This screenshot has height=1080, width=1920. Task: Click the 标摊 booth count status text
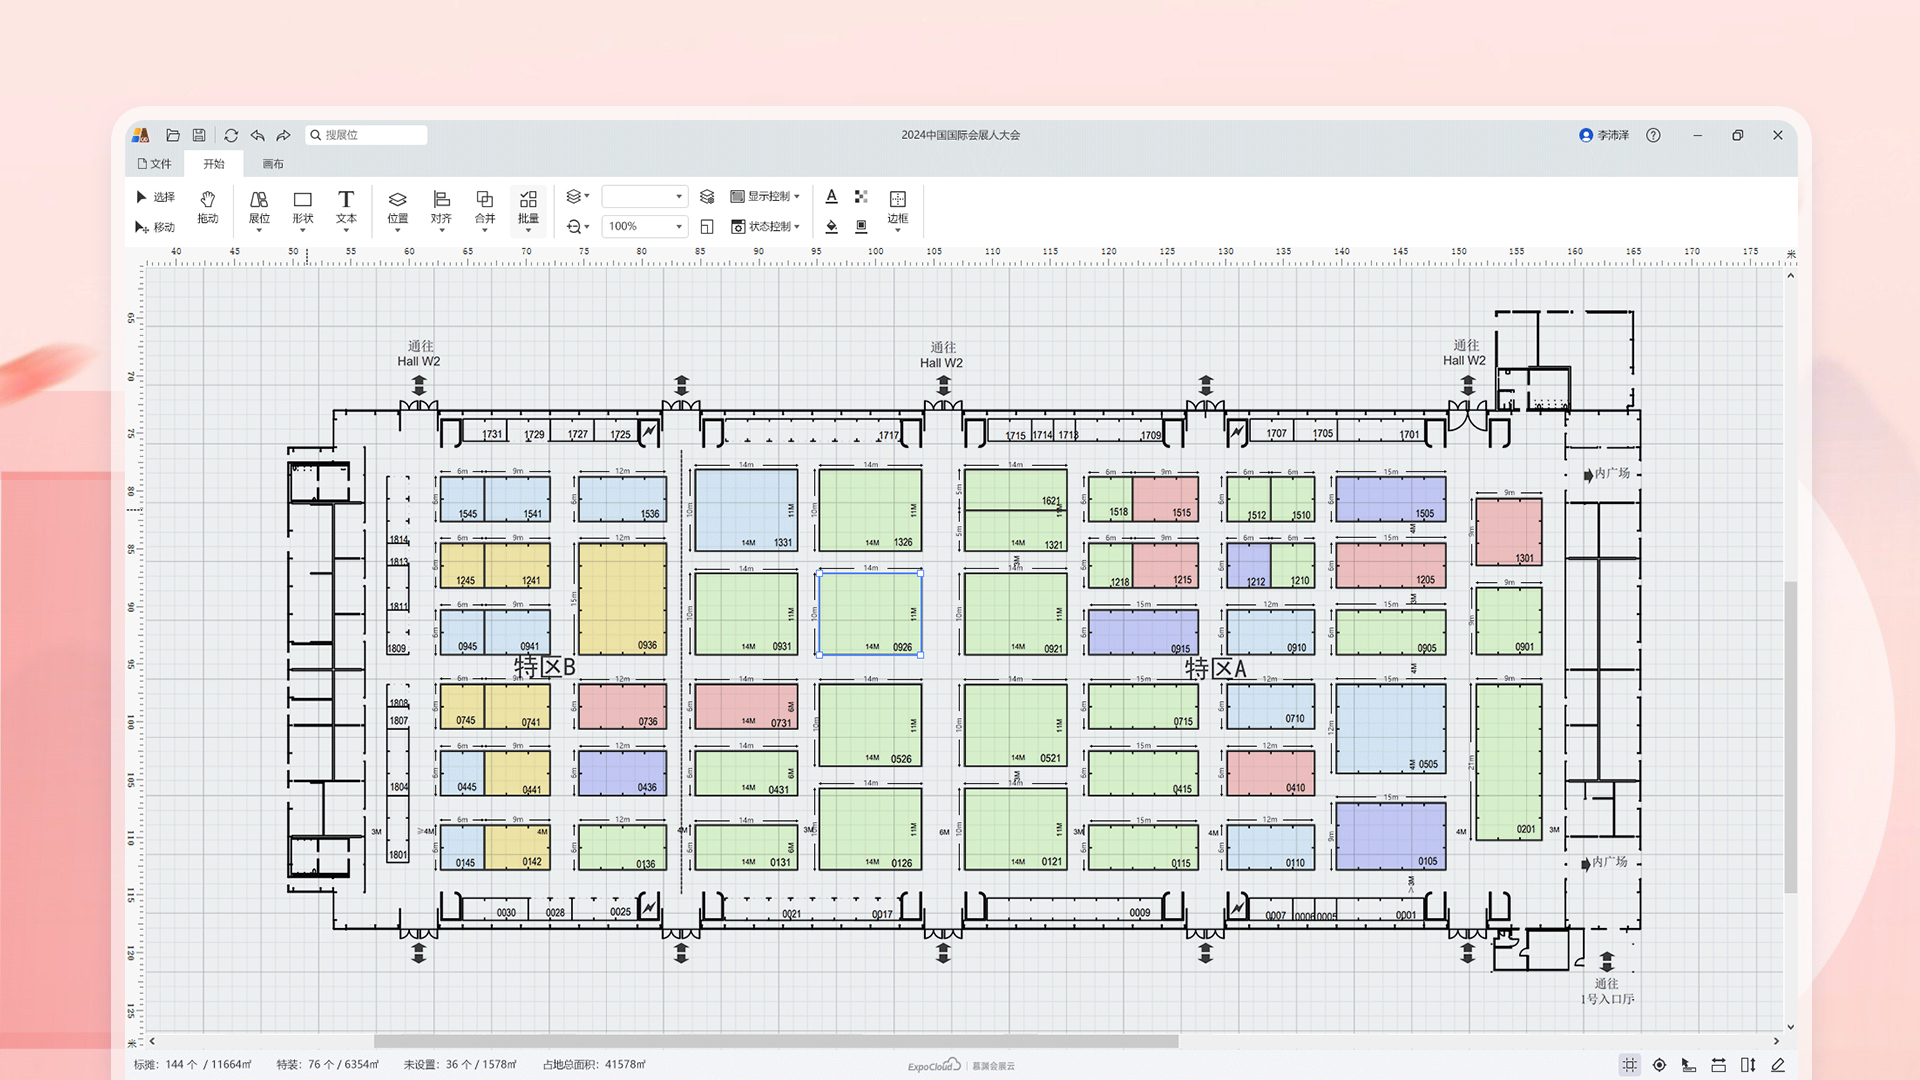(193, 1065)
